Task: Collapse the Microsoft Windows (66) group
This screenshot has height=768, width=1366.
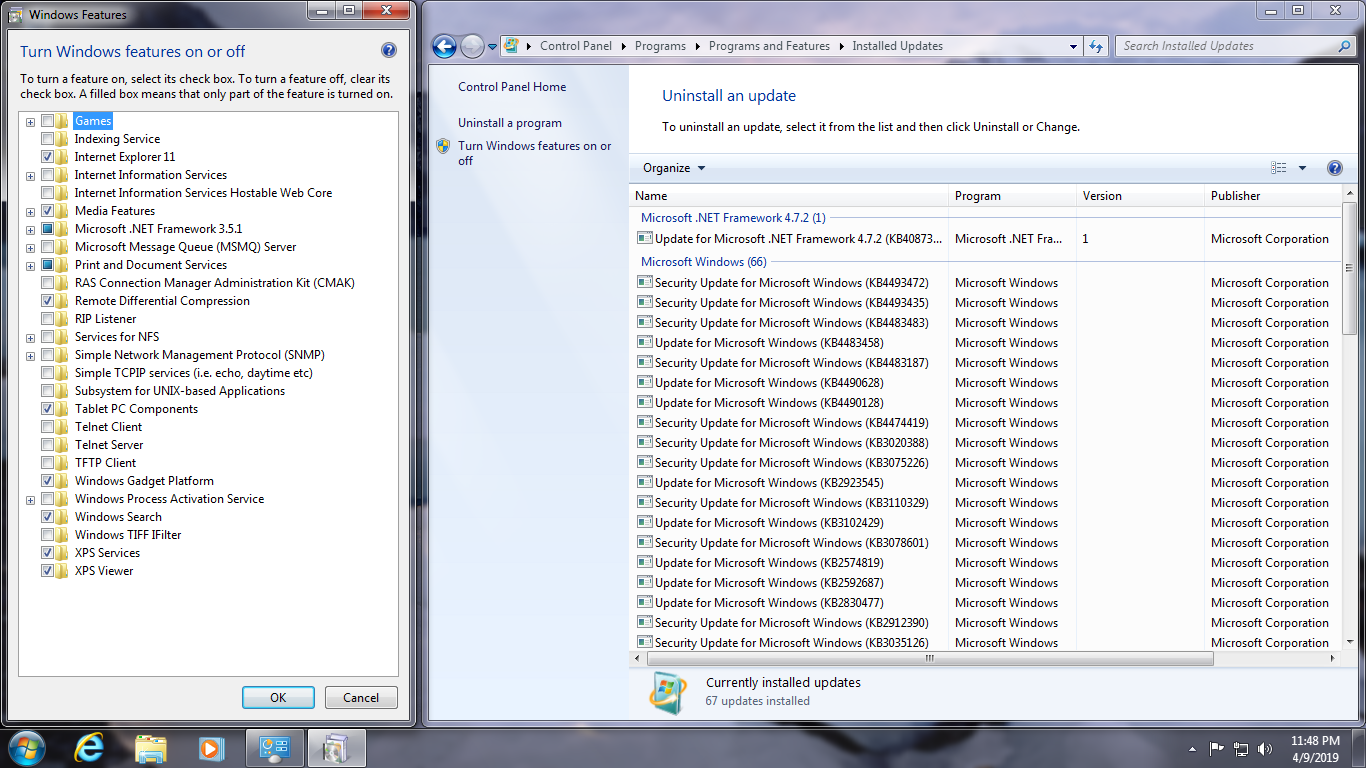Action: pos(703,262)
